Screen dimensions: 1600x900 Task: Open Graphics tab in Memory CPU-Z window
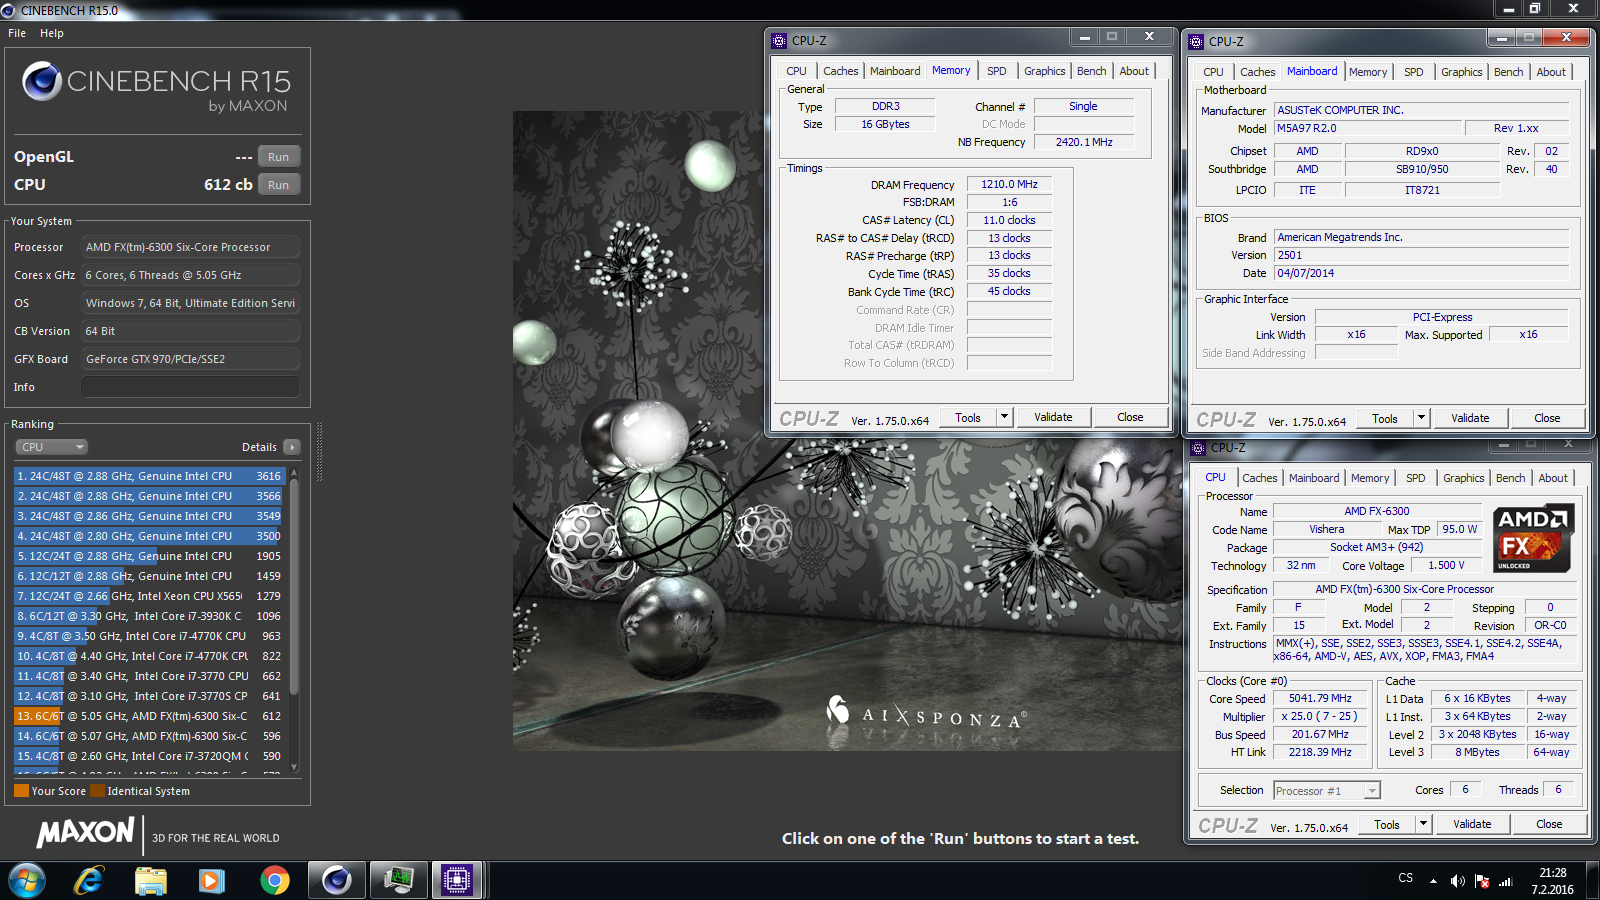tap(1045, 71)
